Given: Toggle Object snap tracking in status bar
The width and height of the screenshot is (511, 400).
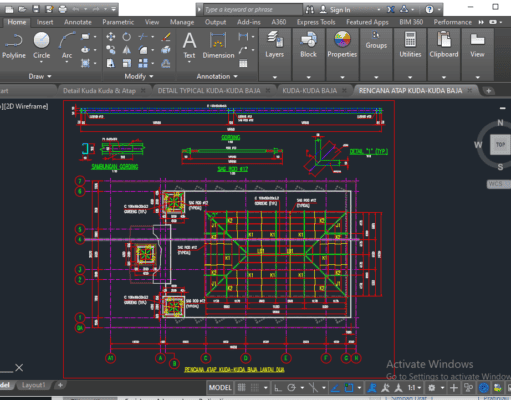Looking at the screenshot, I should (335, 387).
